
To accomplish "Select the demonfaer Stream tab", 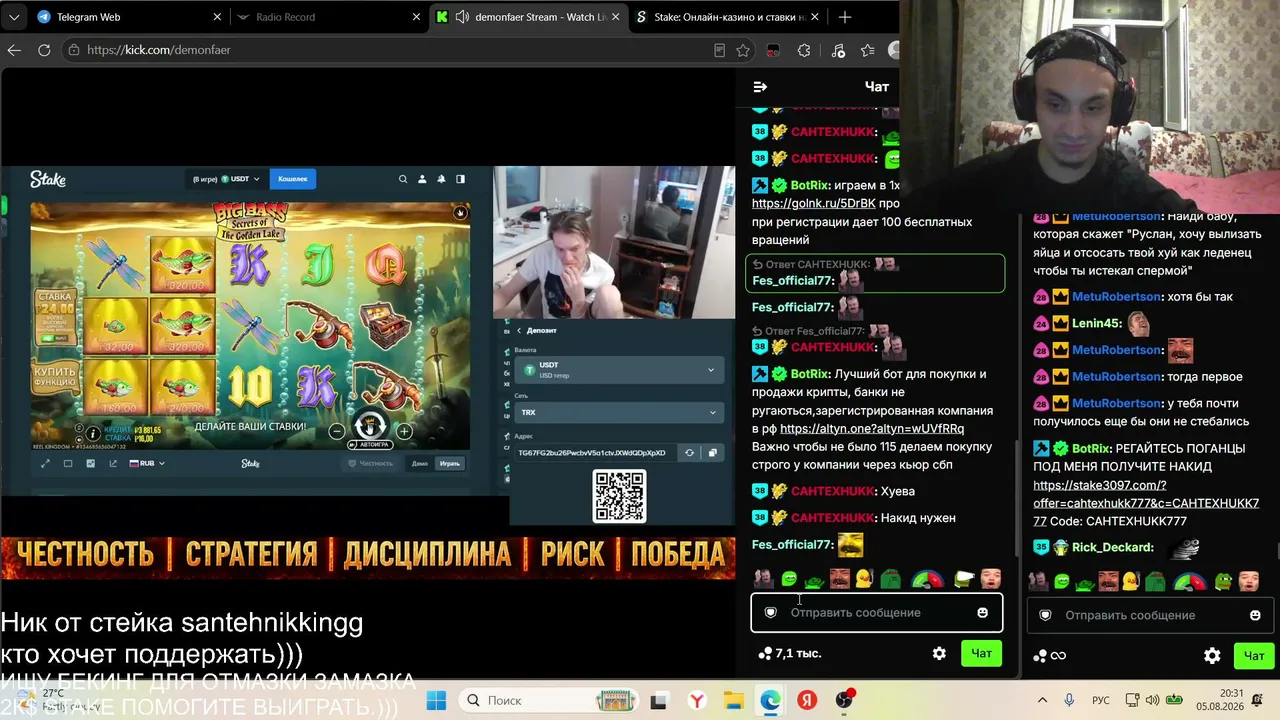I will [x=528, y=17].
